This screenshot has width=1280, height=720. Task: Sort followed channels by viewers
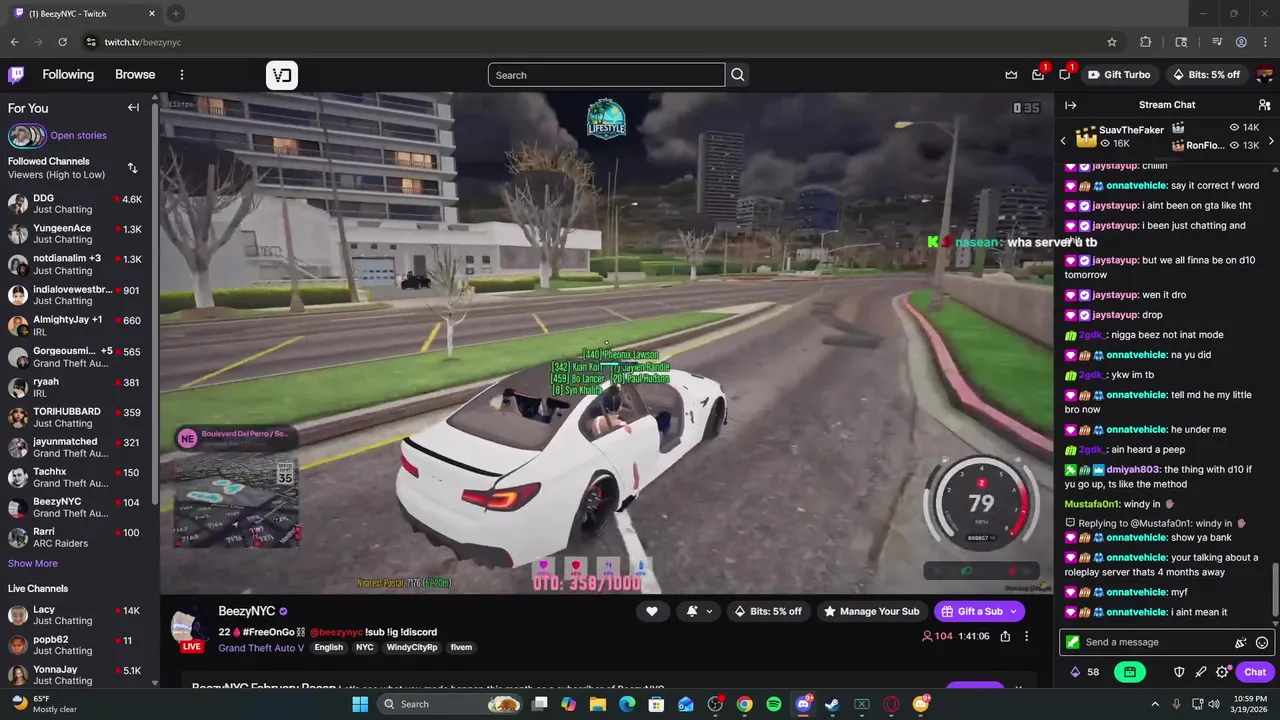pyautogui.click(x=132, y=168)
